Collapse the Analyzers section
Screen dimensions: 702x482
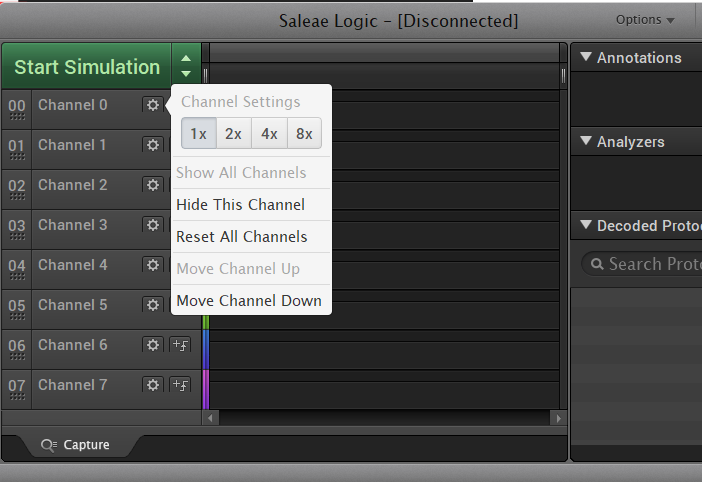click(x=586, y=142)
